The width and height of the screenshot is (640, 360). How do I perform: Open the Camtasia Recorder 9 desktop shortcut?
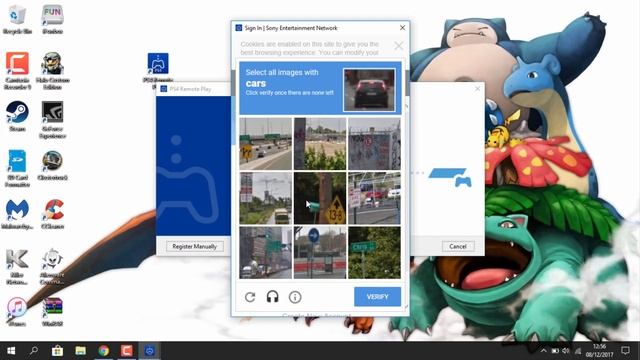pyautogui.click(x=17, y=70)
